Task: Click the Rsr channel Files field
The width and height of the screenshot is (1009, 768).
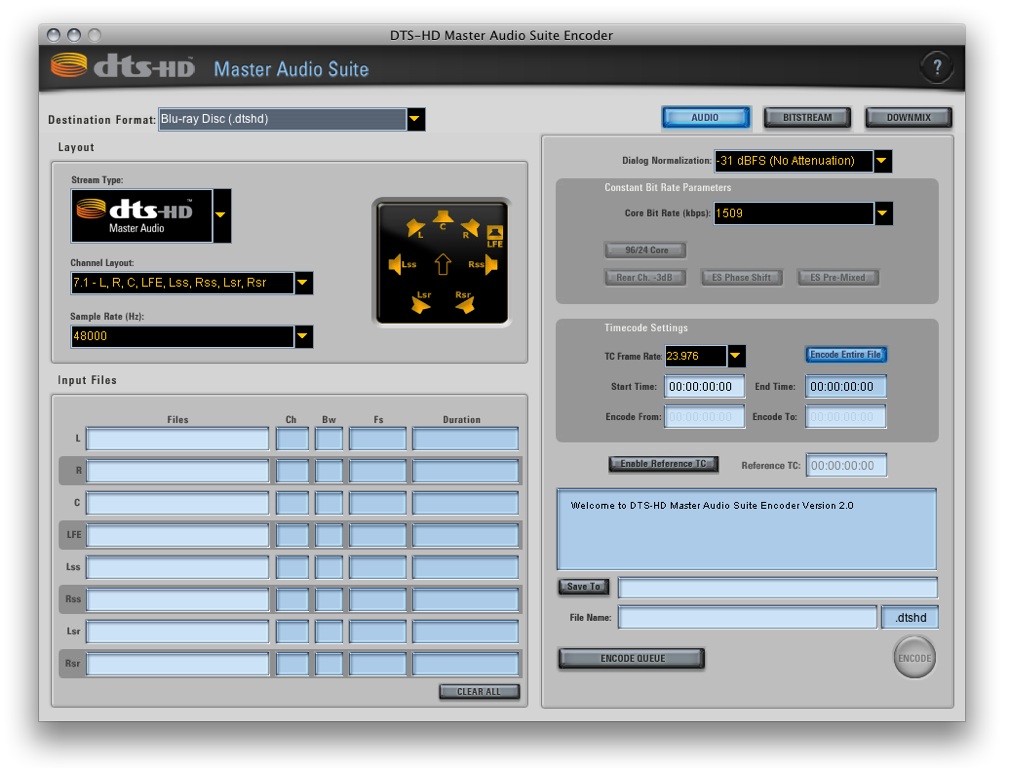Action: (x=178, y=664)
